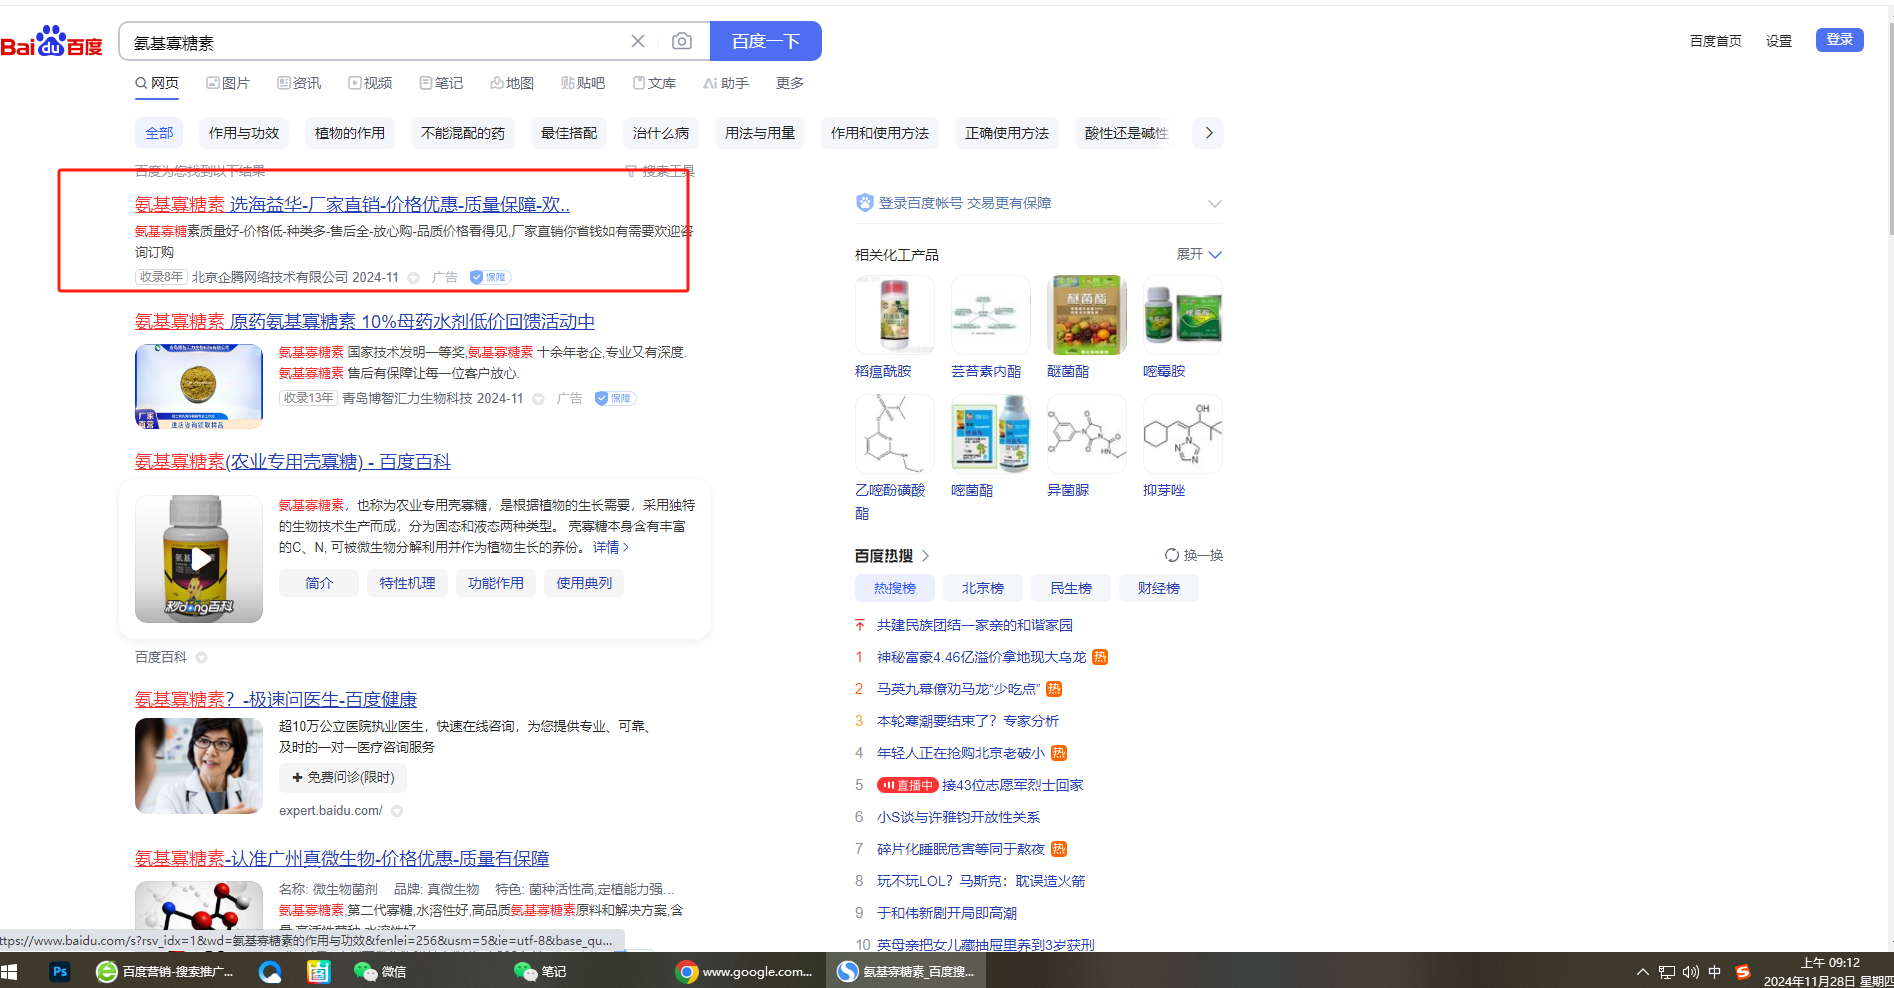Refresh hot list with 换一换
1894x988 pixels.
1194,555
